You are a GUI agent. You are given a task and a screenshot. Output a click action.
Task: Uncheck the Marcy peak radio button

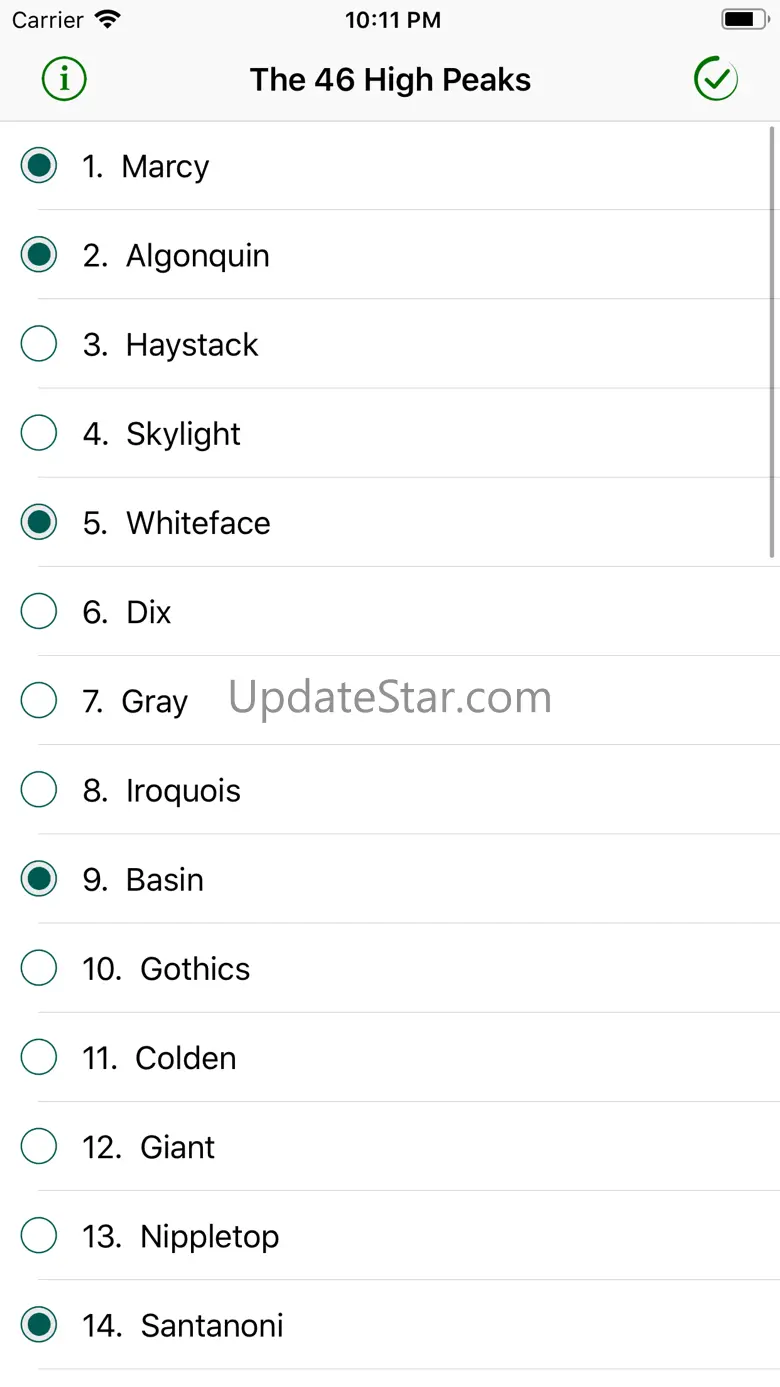point(39,166)
